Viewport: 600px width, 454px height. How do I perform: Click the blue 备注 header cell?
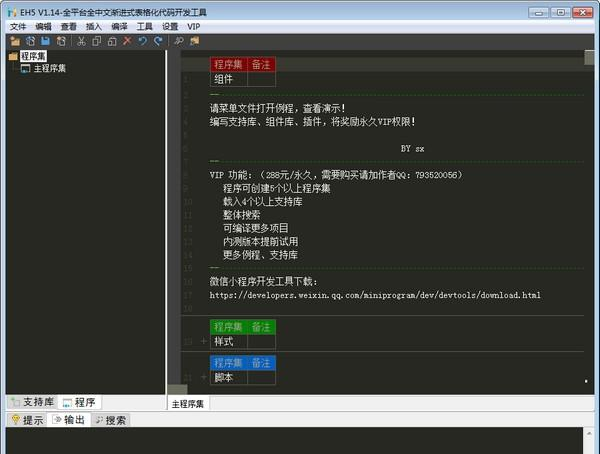pyautogui.click(x=261, y=363)
